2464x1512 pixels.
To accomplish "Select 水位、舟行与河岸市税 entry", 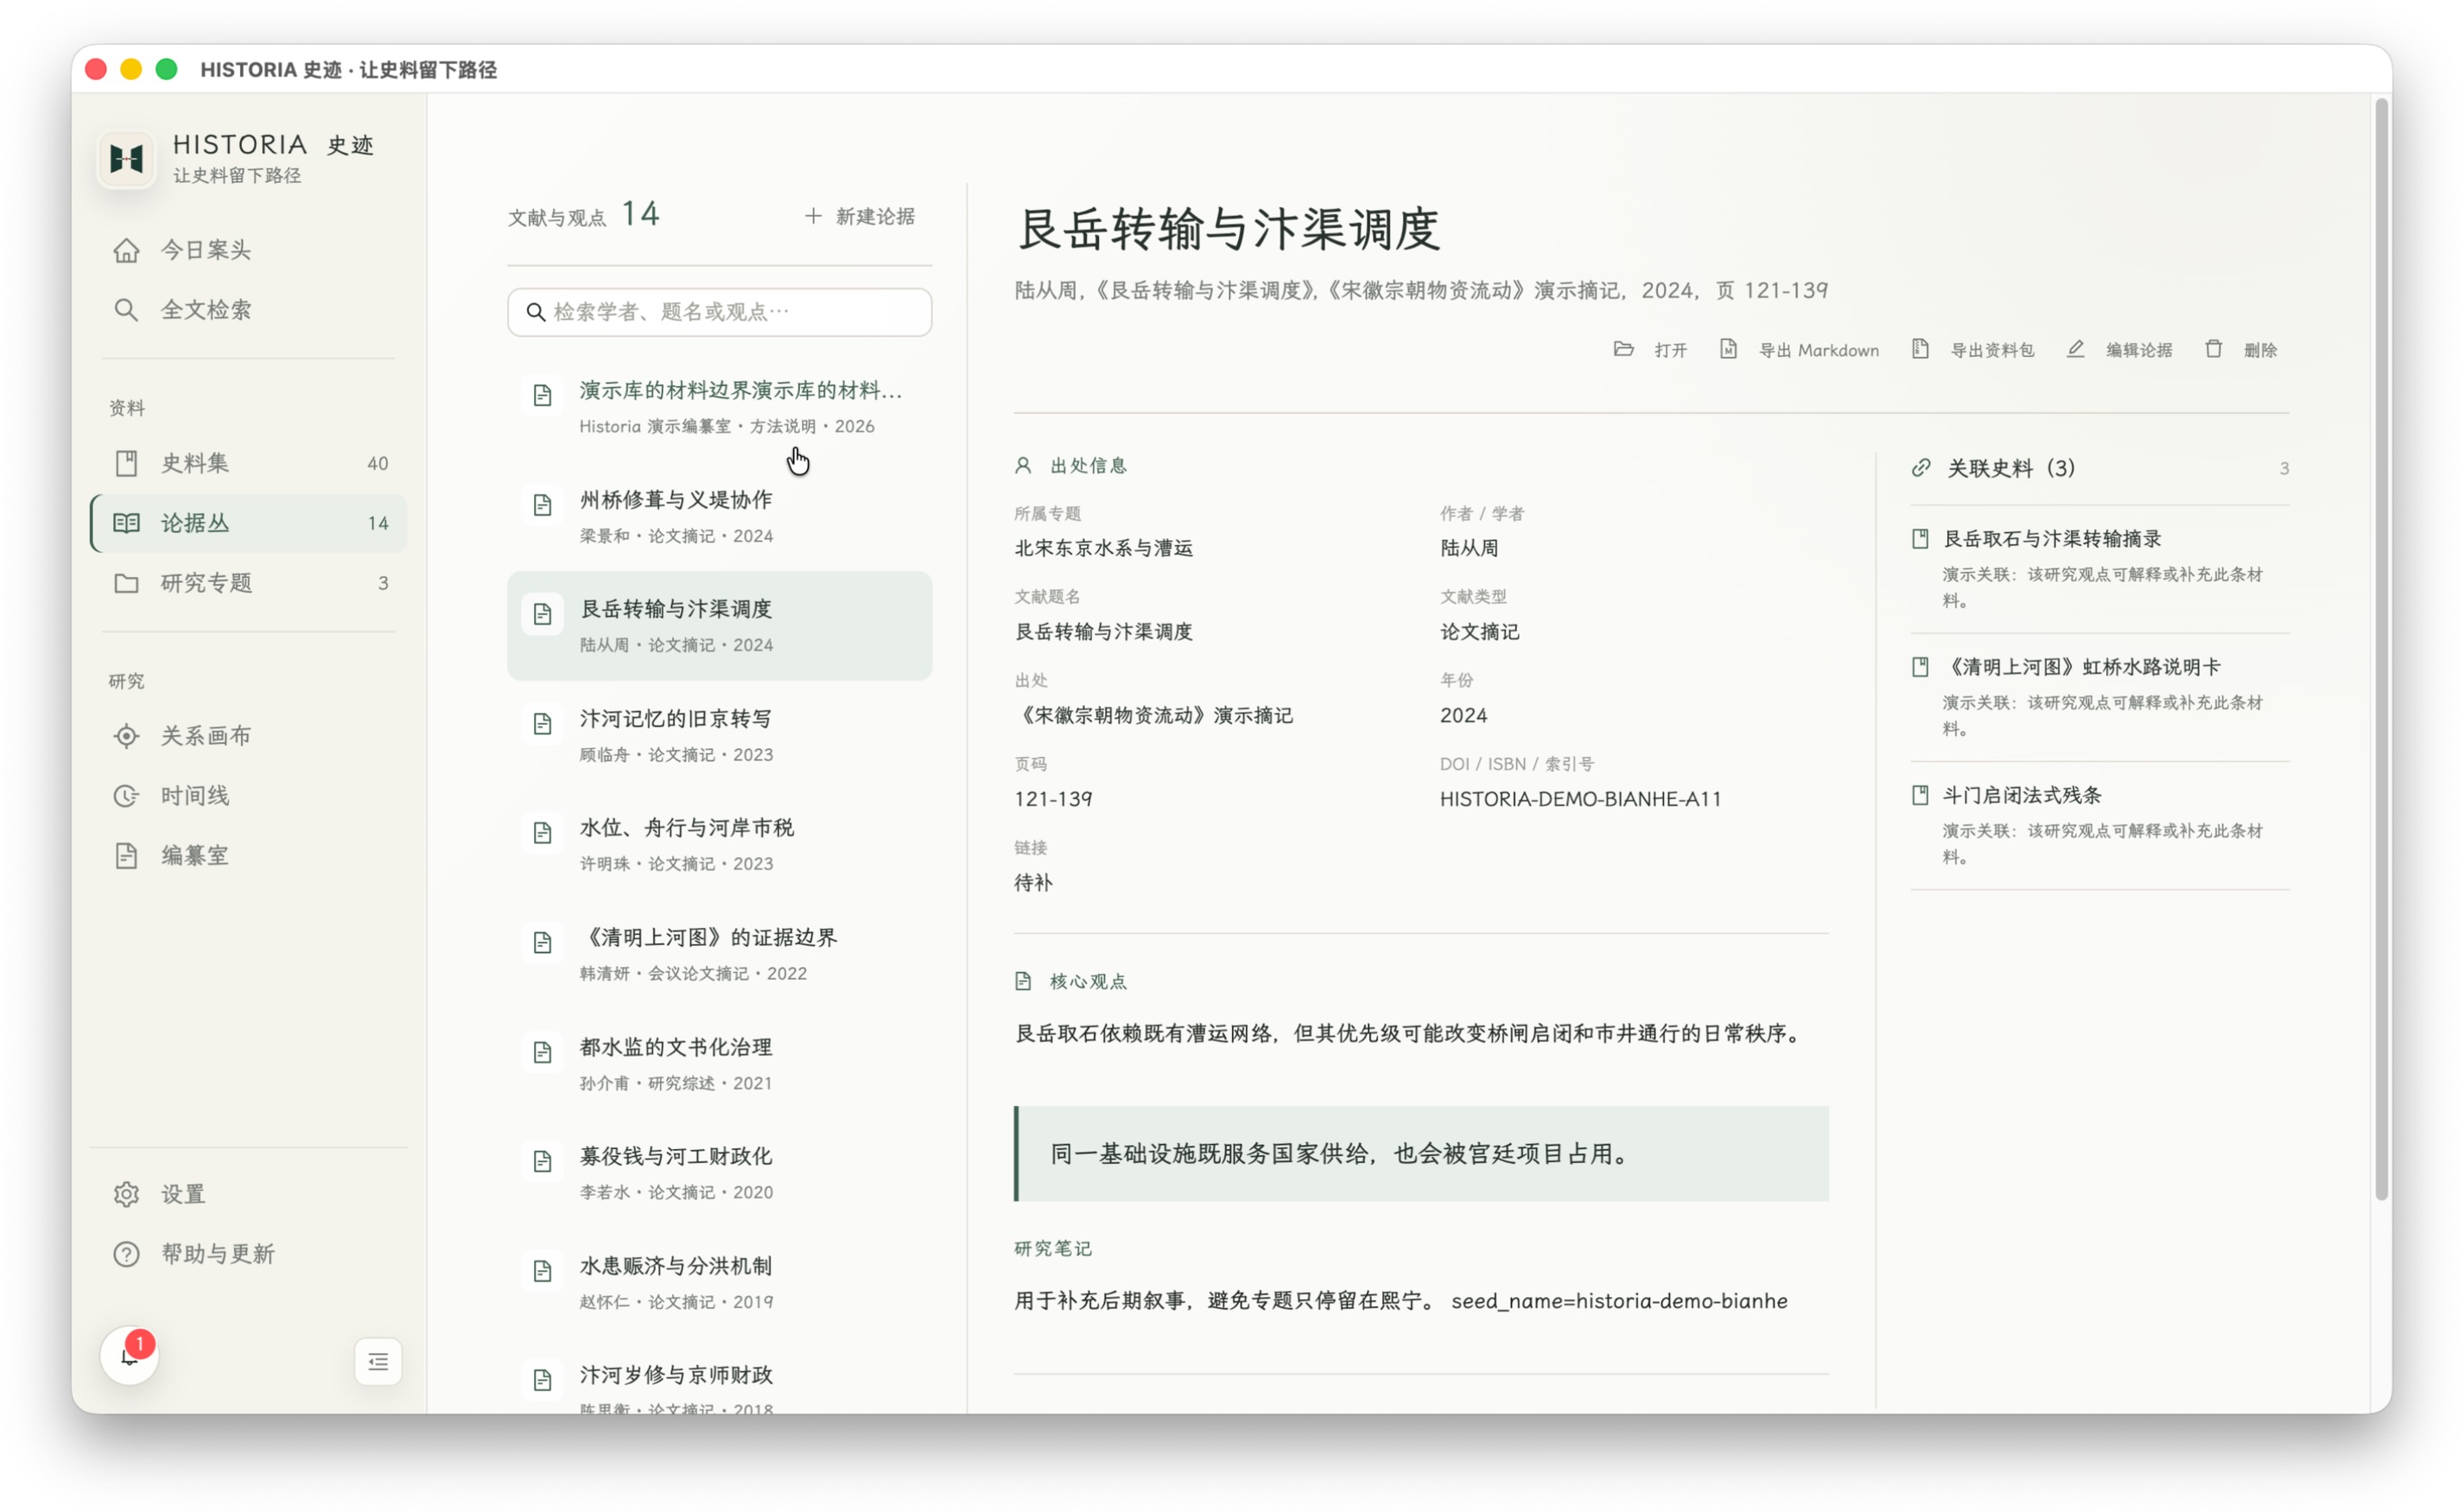I will pos(719,845).
